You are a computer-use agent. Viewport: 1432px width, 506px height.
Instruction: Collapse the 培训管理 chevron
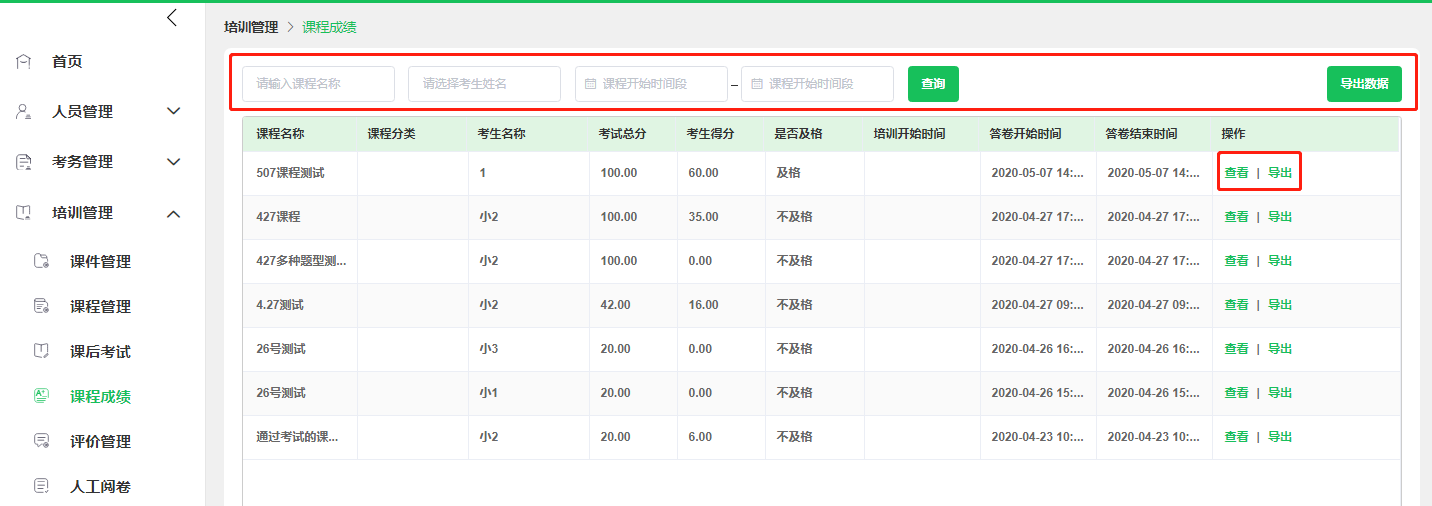(x=173, y=213)
